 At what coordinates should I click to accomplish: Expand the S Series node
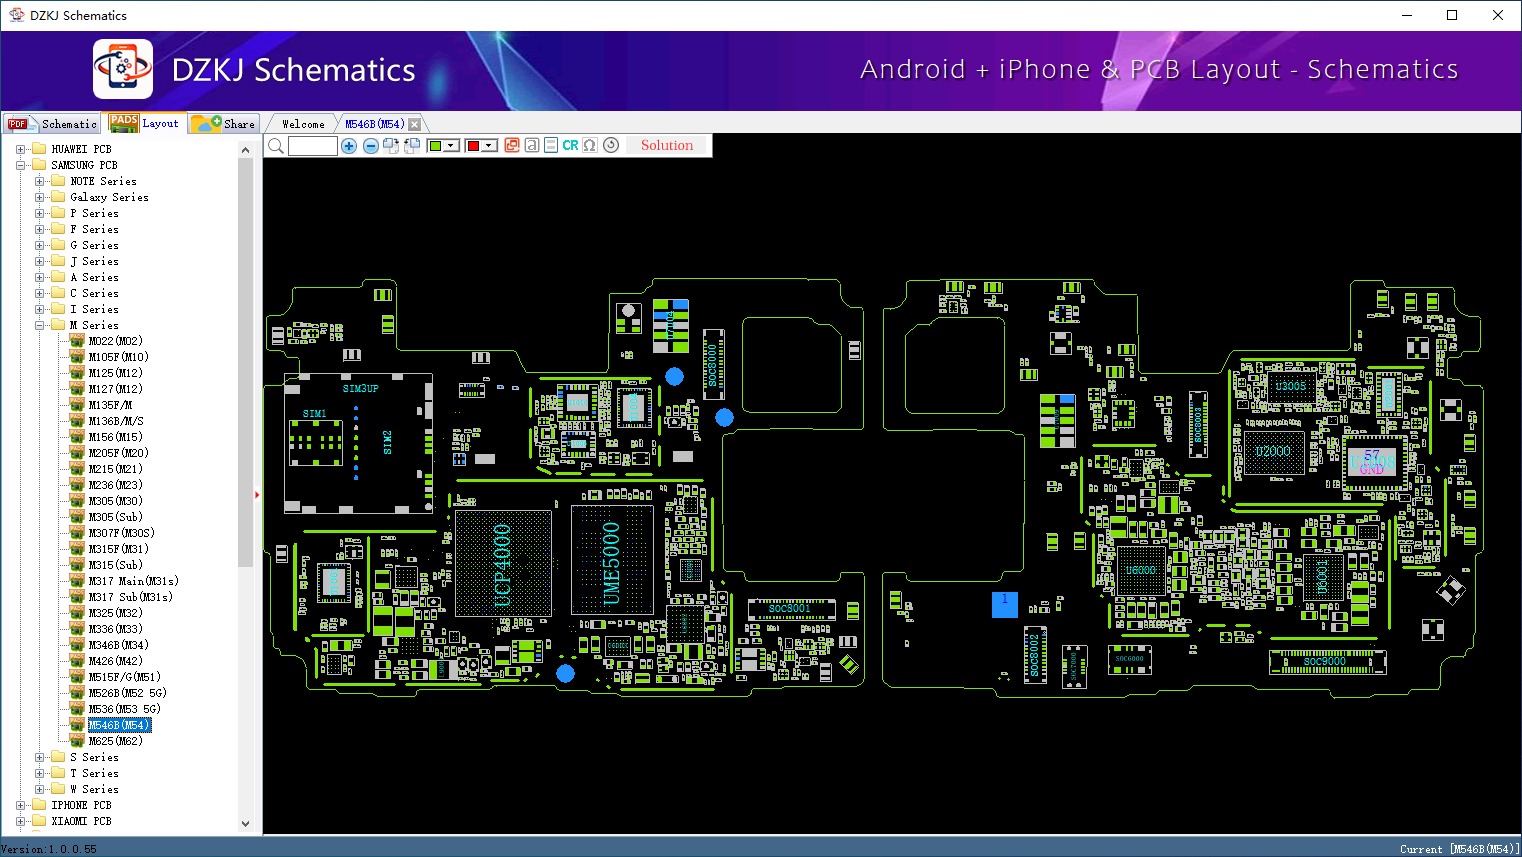point(39,757)
